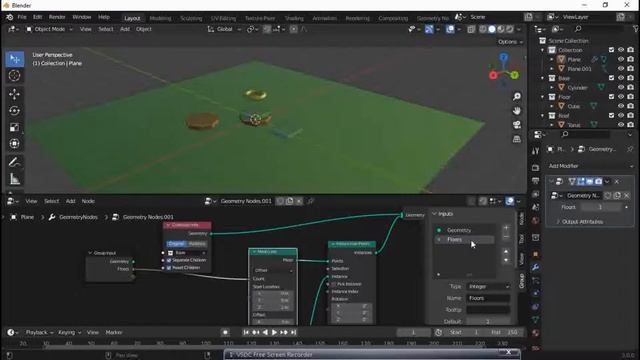Open the File menu
This screenshot has height=360, width=640.
(22, 17)
